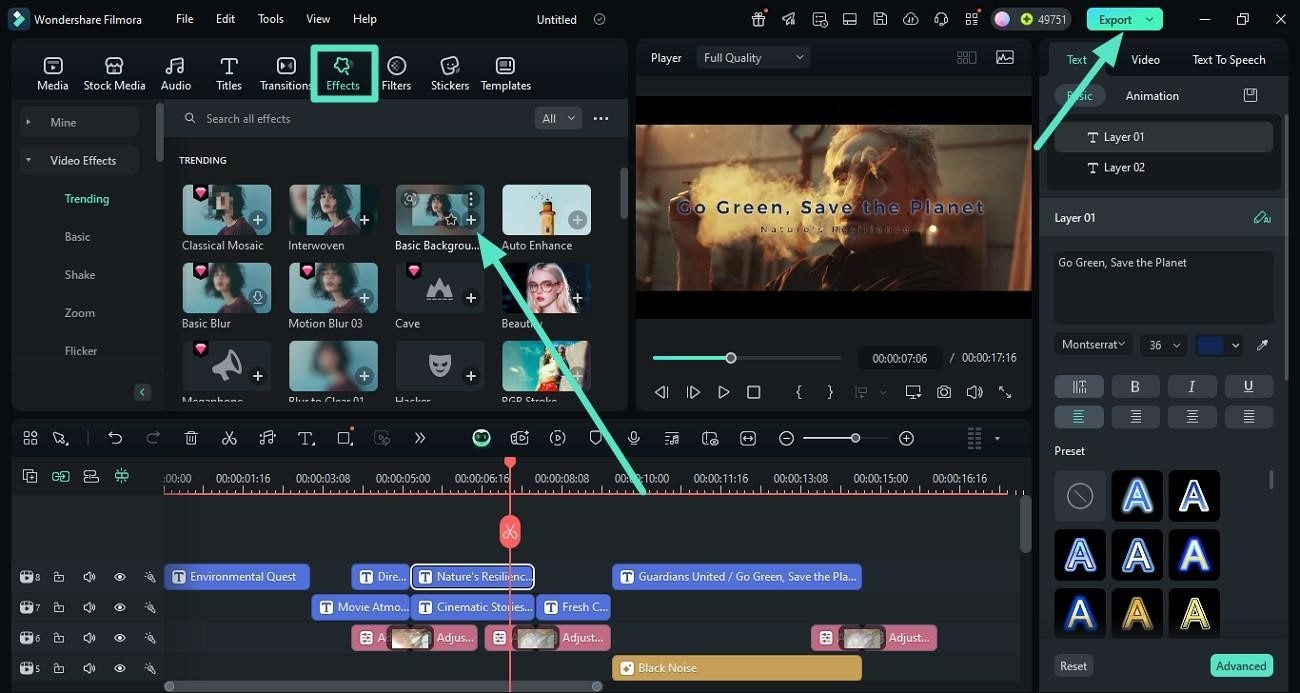
Task: Open the Montserrat font dropdown
Action: (1093, 345)
